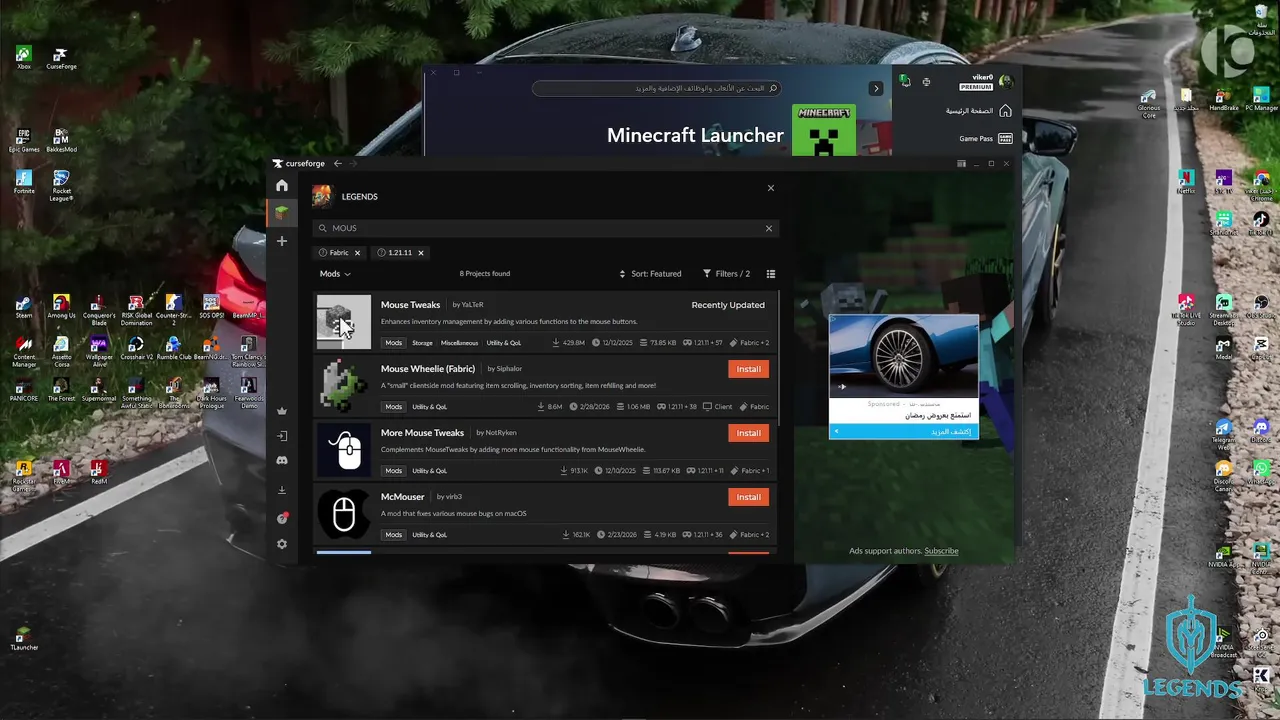Image resolution: width=1280 pixels, height=720 pixels.
Task: Click the Mouse Tweaks thumbnail image
Action: point(344,322)
